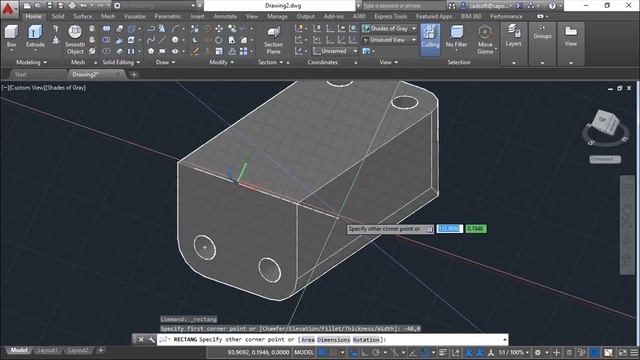
Task: Click the Plot (printer) icon in Quick Access
Action: click(x=72, y=6)
